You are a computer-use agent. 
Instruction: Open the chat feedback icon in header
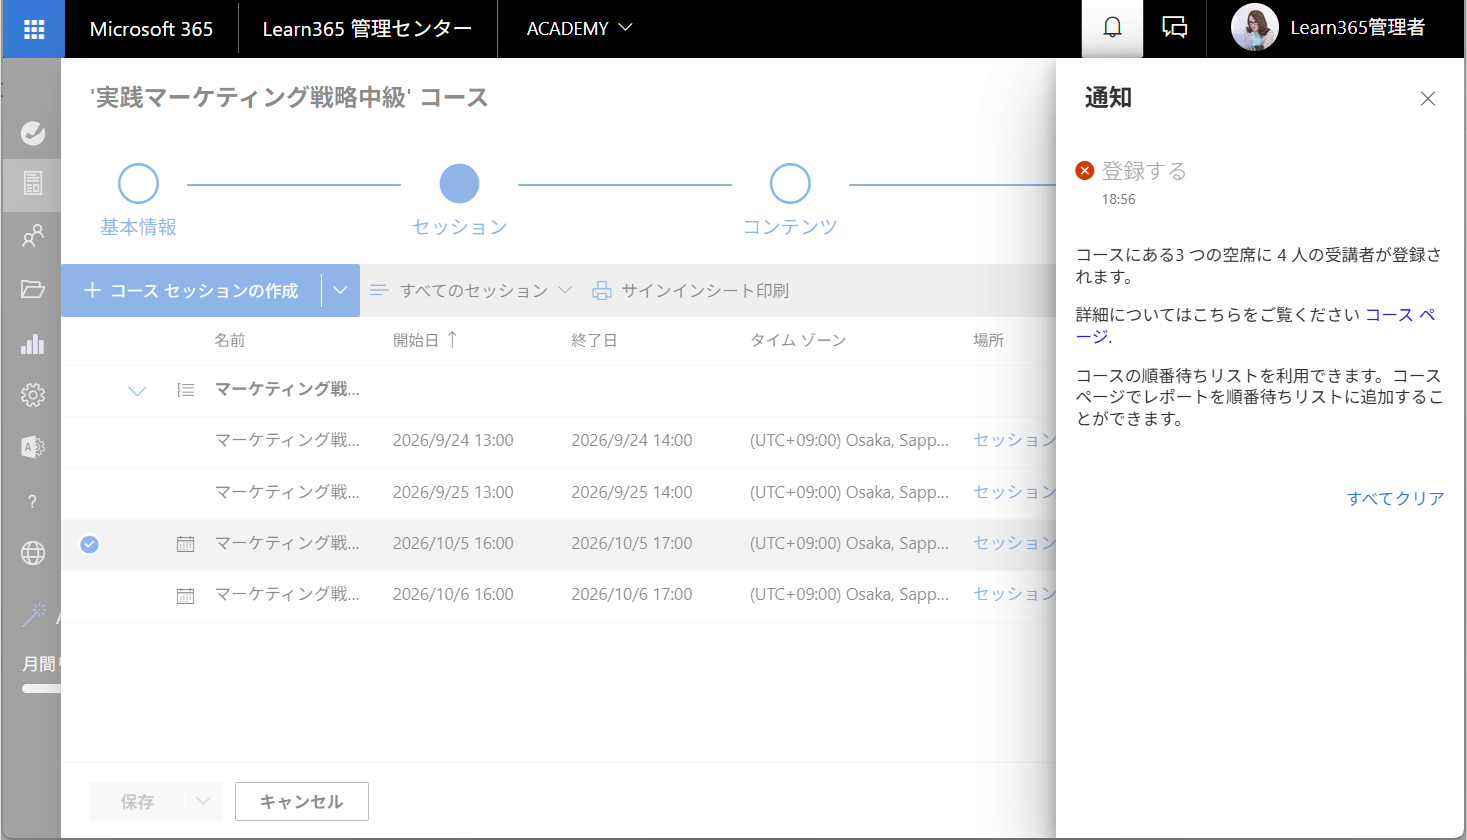point(1175,28)
